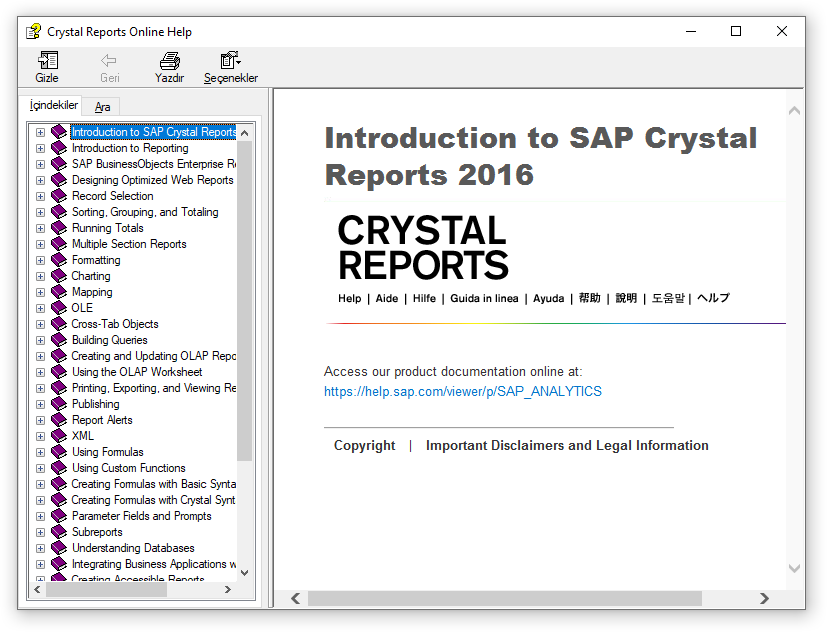Expand the SAP BusinessObjects Enterprise node
The height and width of the screenshot is (632, 827).
click(40, 165)
